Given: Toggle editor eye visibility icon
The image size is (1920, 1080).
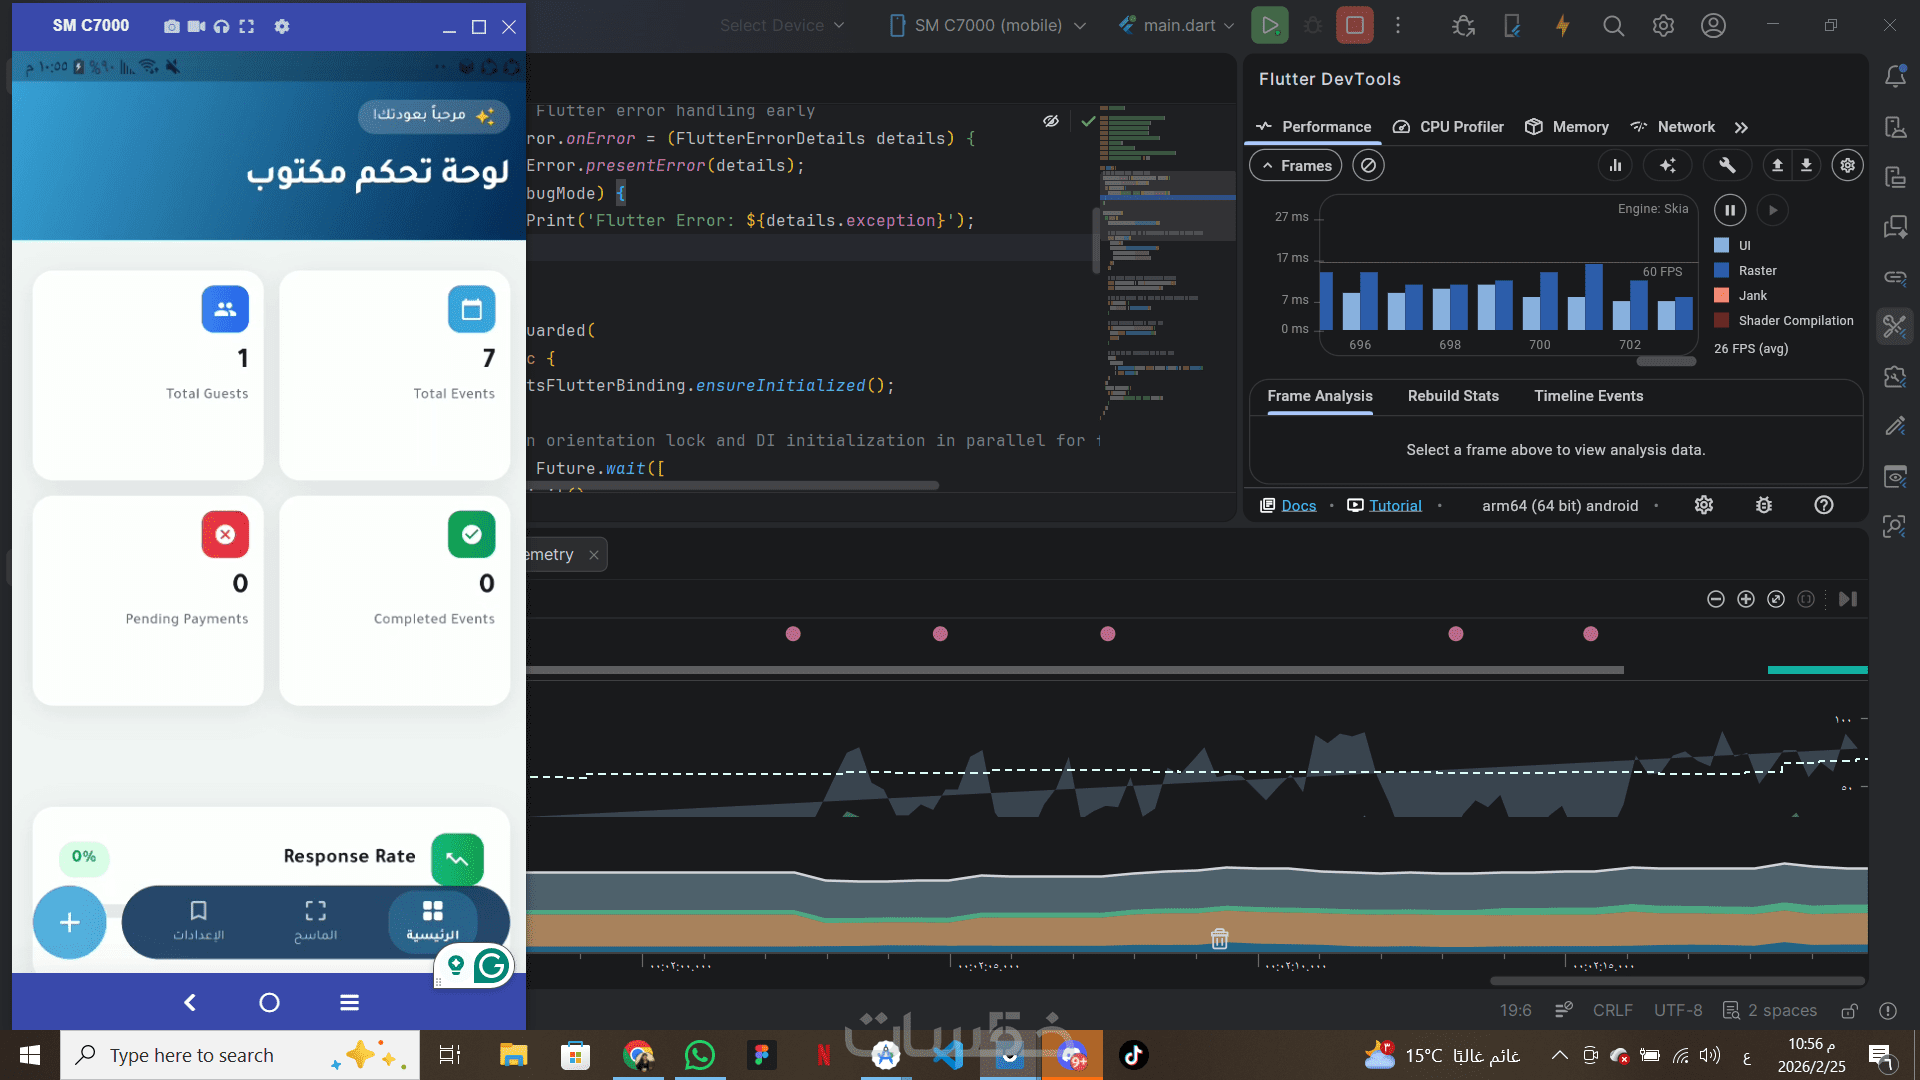Looking at the screenshot, I should pyautogui.click(x=1050, y=121).
